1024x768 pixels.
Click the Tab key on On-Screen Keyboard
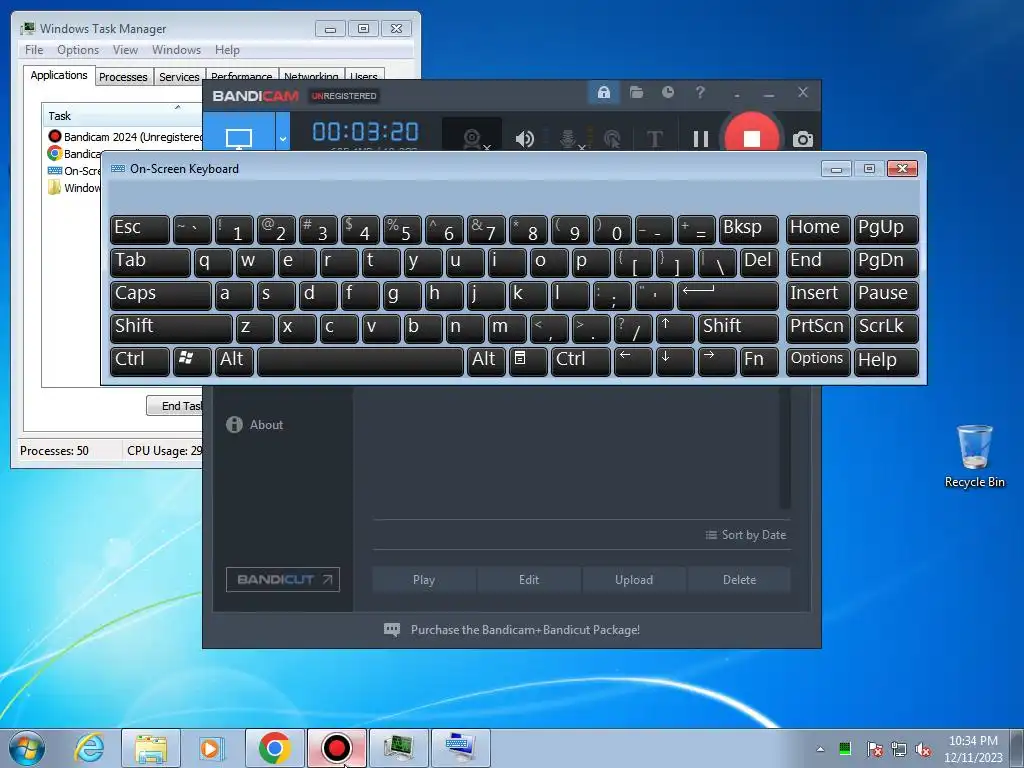point(150,262)
